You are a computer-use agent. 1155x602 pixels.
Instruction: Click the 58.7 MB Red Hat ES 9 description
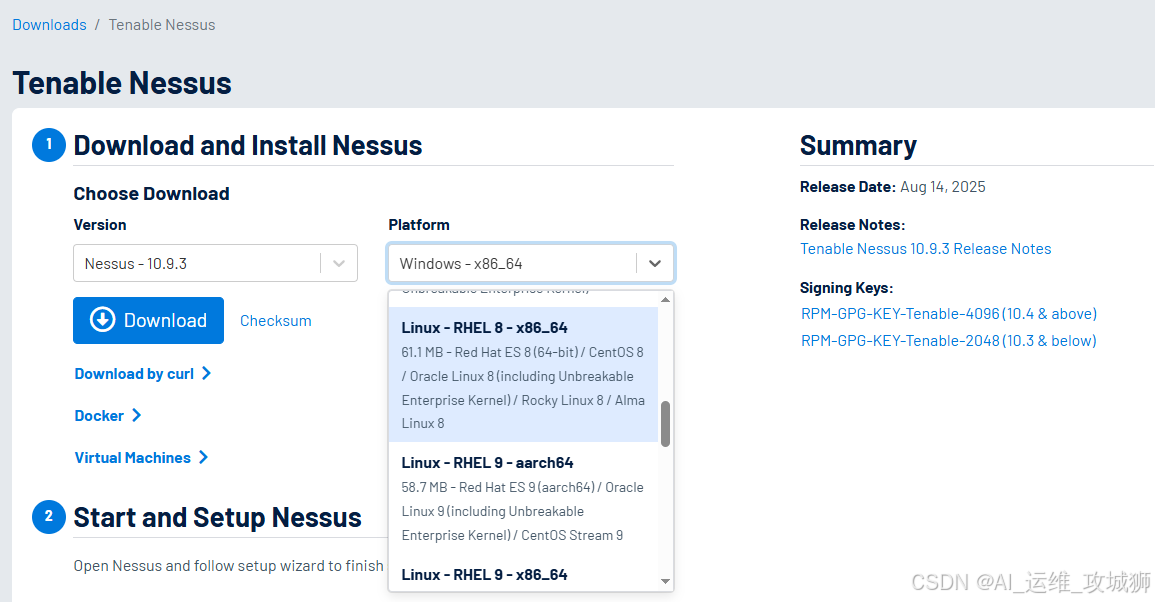pyautogui.click(x=523, y=511)
